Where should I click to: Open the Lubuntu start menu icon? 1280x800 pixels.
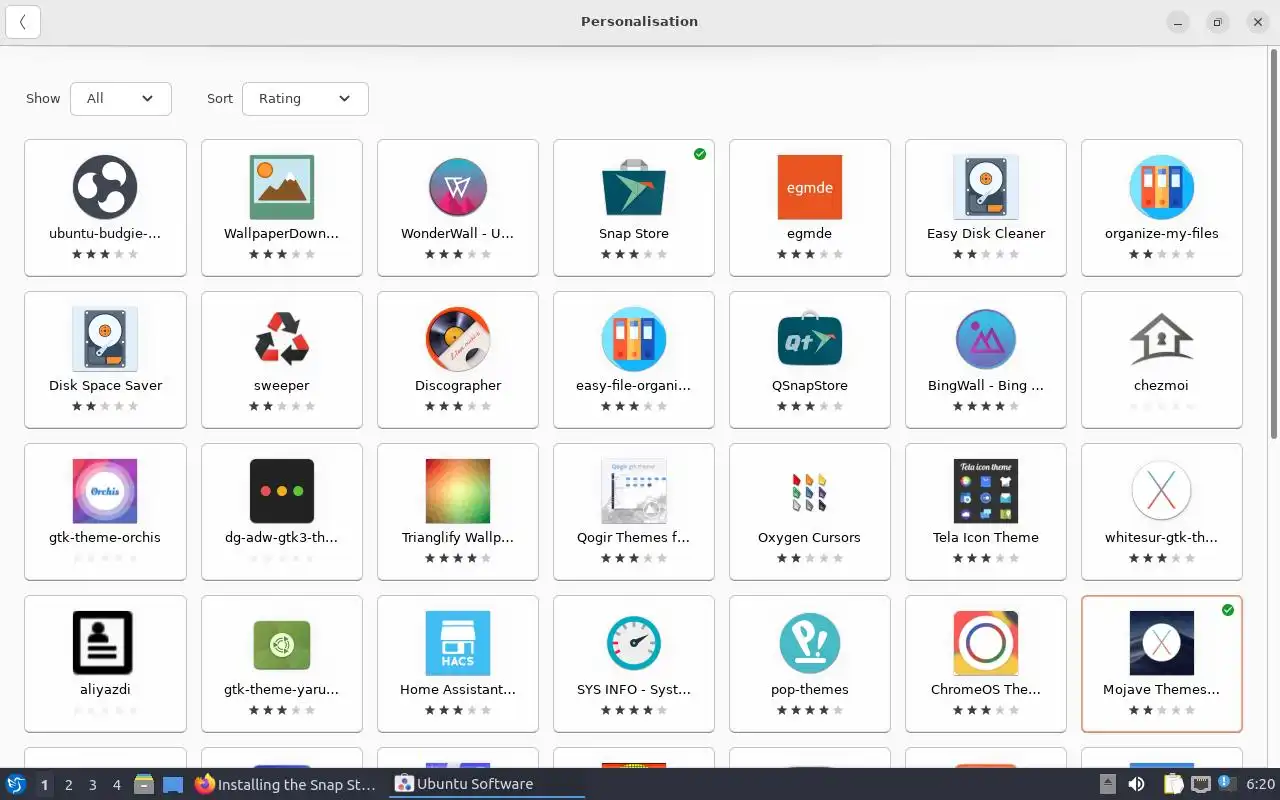click(x=16, y=784)
